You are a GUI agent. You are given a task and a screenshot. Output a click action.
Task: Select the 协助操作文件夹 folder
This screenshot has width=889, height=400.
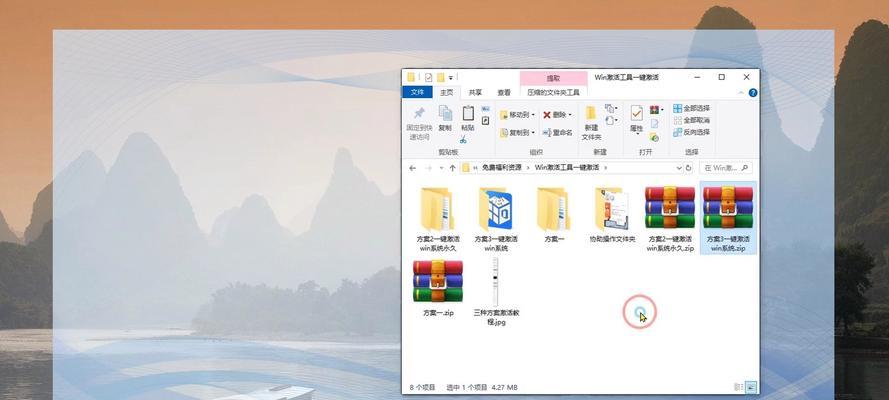[x=612, y=215]
